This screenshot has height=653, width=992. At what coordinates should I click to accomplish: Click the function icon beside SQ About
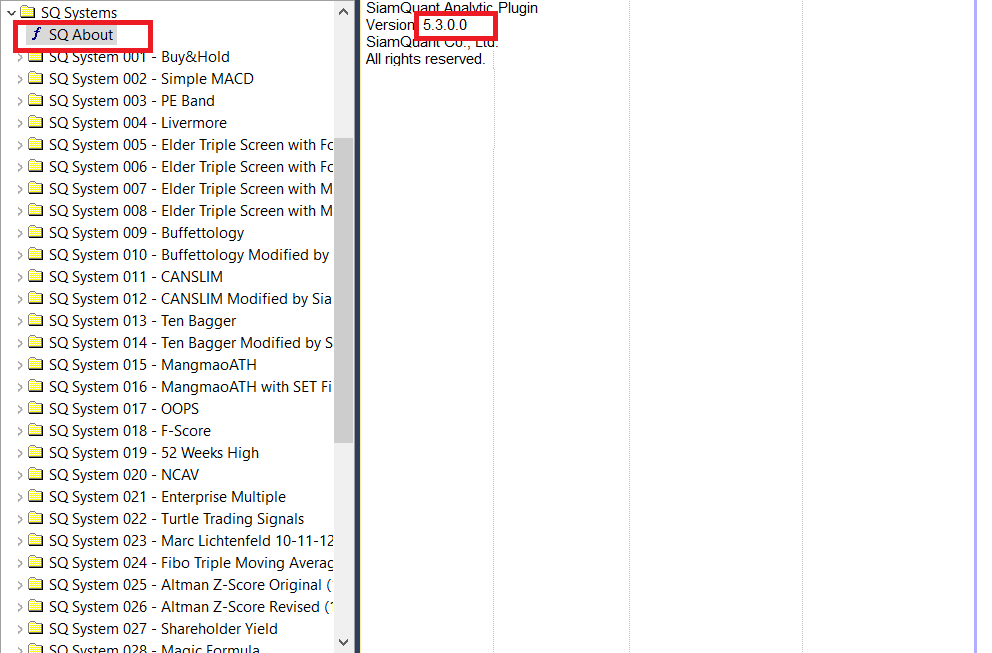tap(37, 35)
